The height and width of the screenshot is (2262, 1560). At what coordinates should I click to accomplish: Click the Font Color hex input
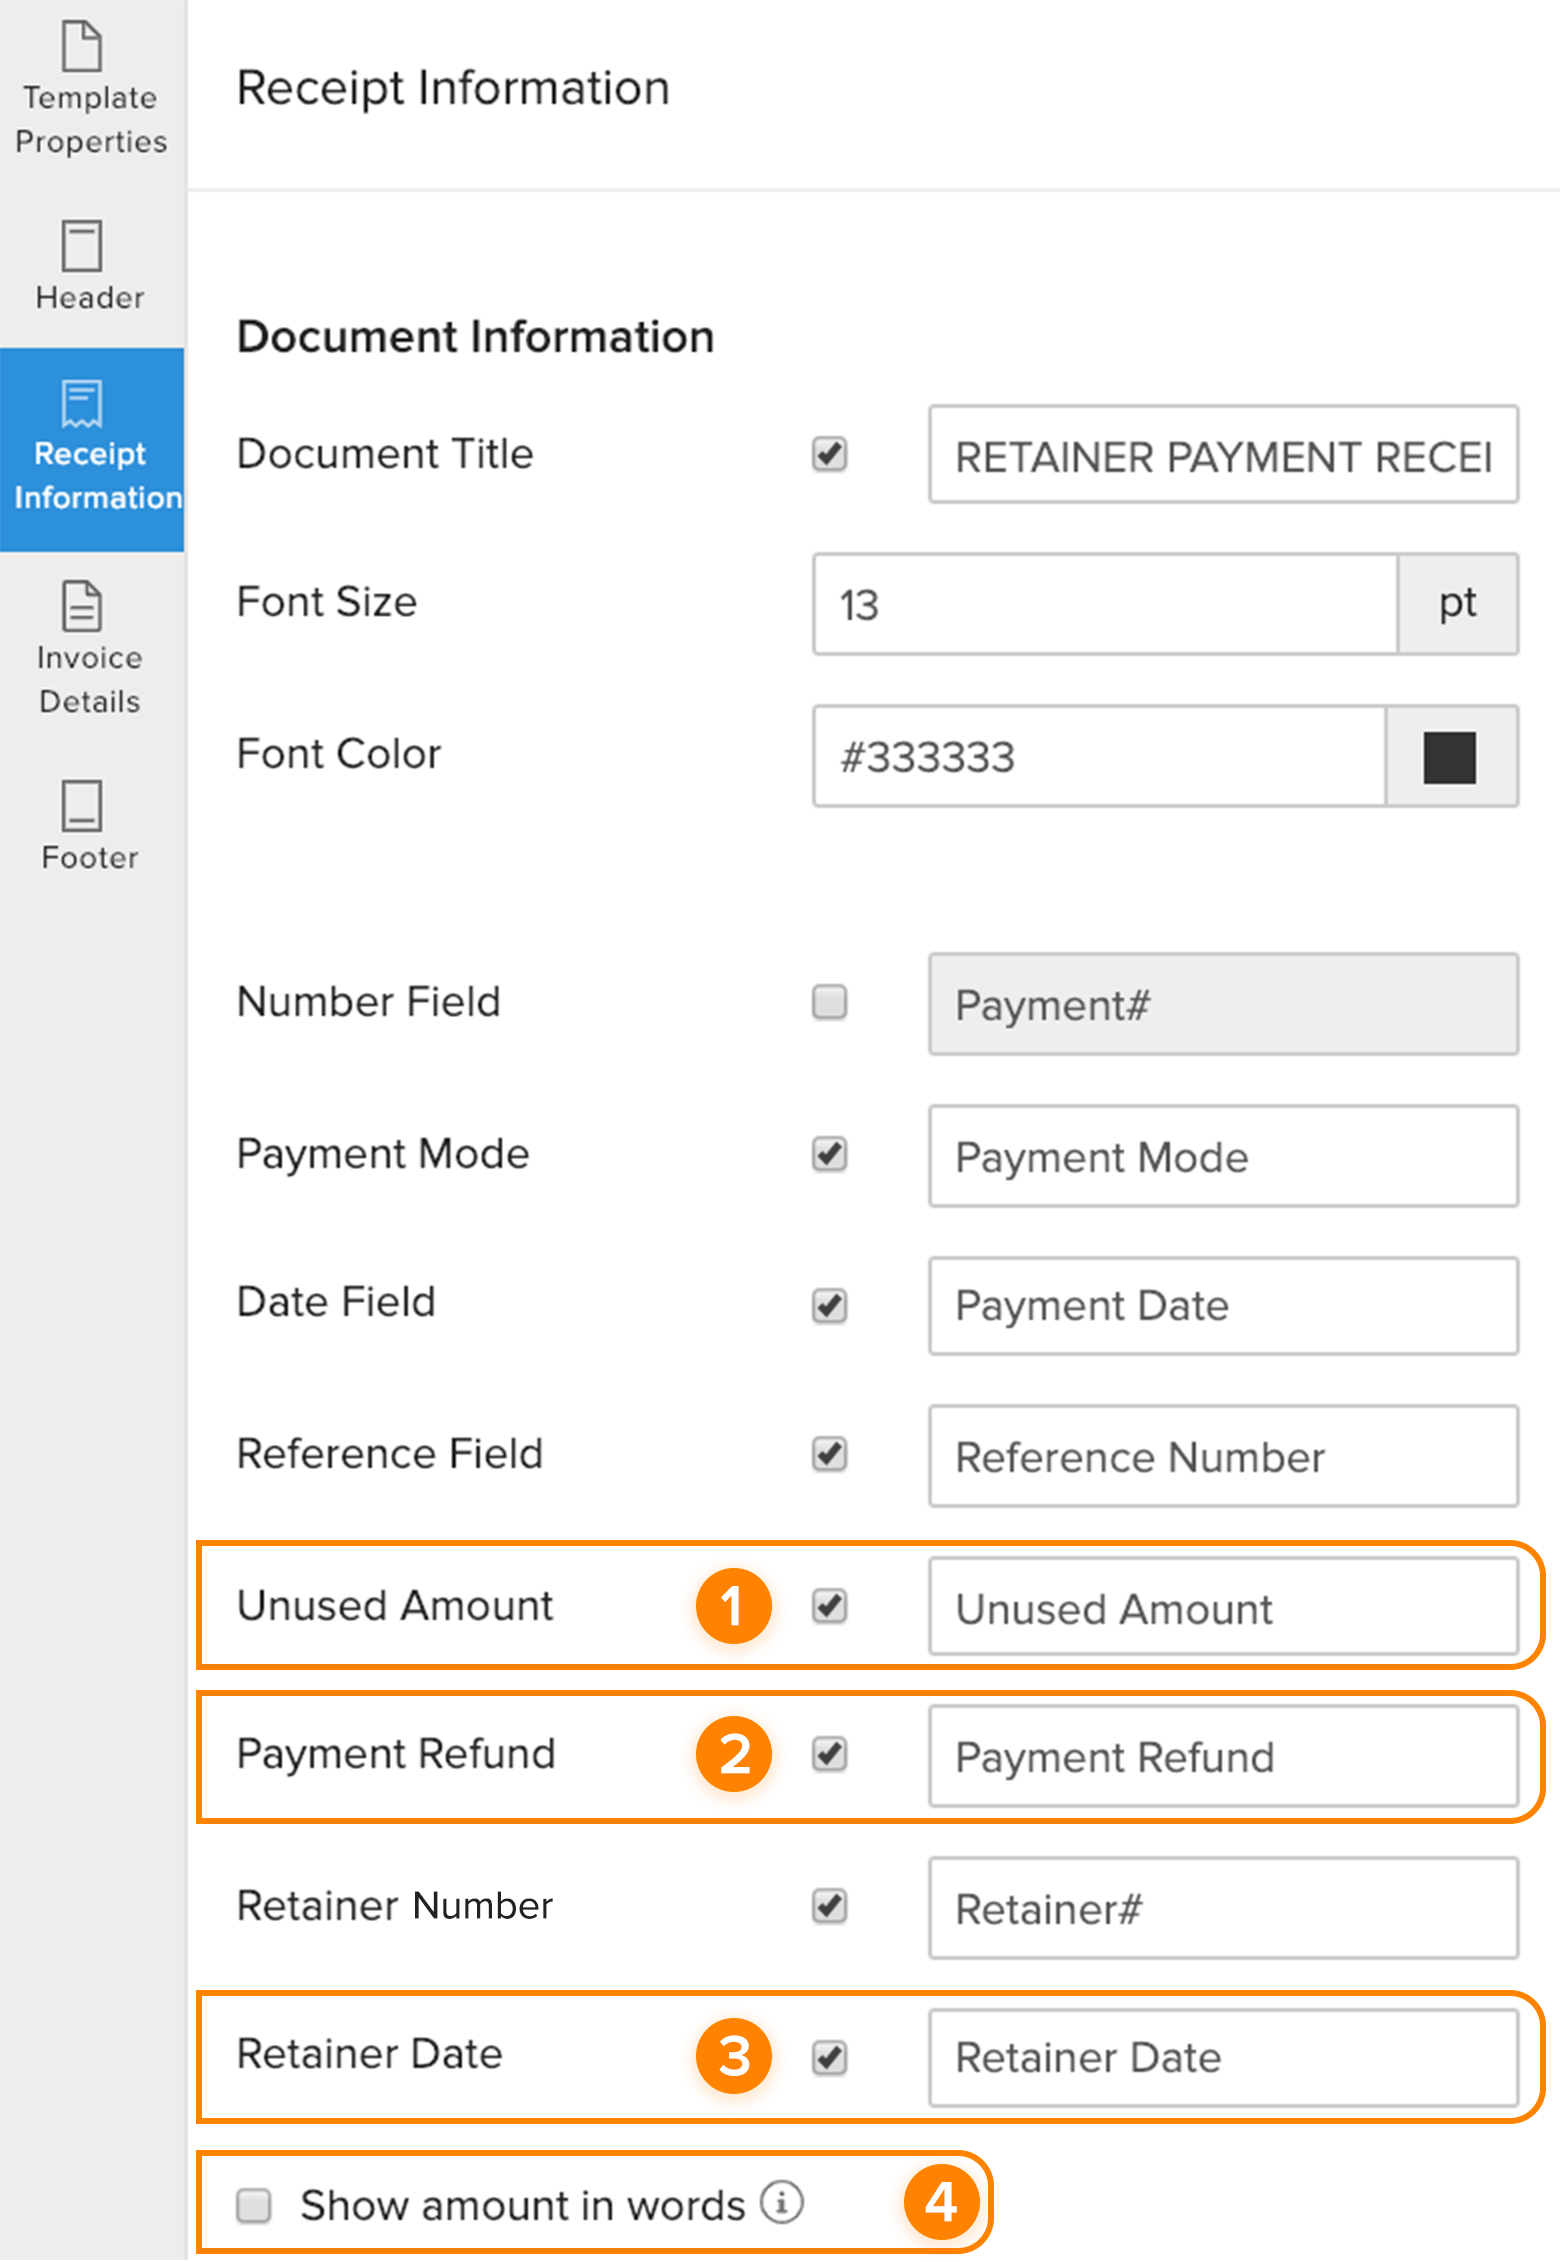click(x=1098, y=757)
